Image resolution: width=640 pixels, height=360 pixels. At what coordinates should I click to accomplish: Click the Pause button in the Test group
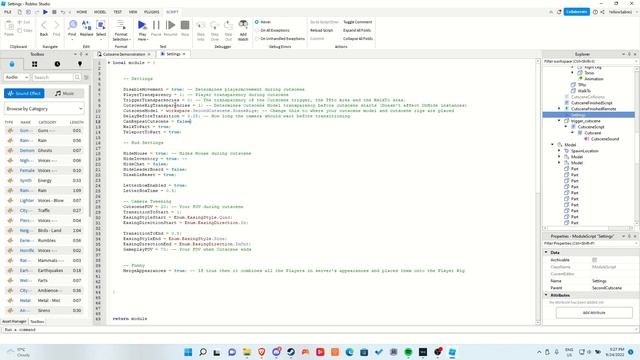click(x=156, y=28)
